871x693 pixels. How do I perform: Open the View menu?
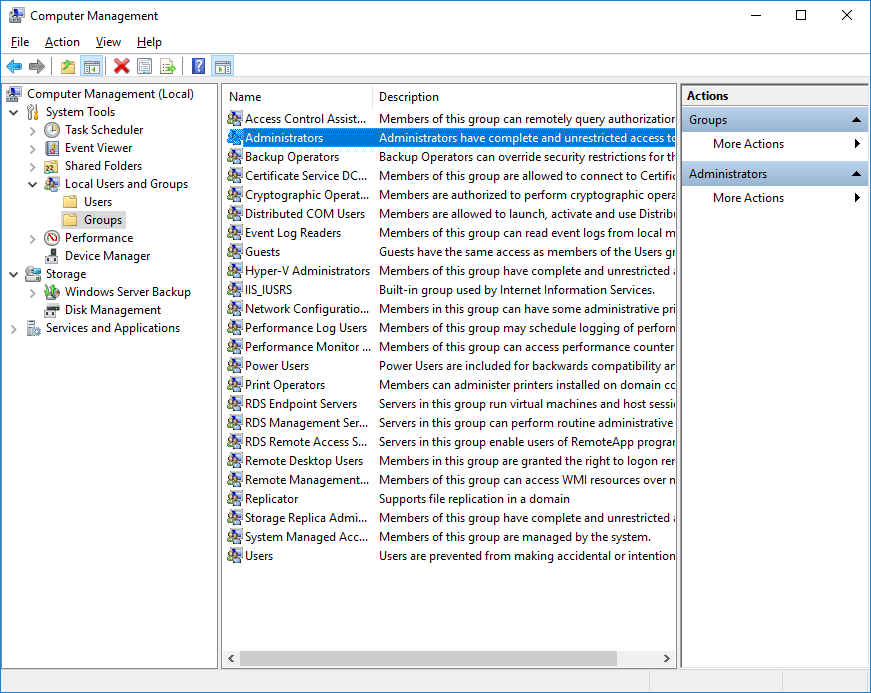click(108, 42)
